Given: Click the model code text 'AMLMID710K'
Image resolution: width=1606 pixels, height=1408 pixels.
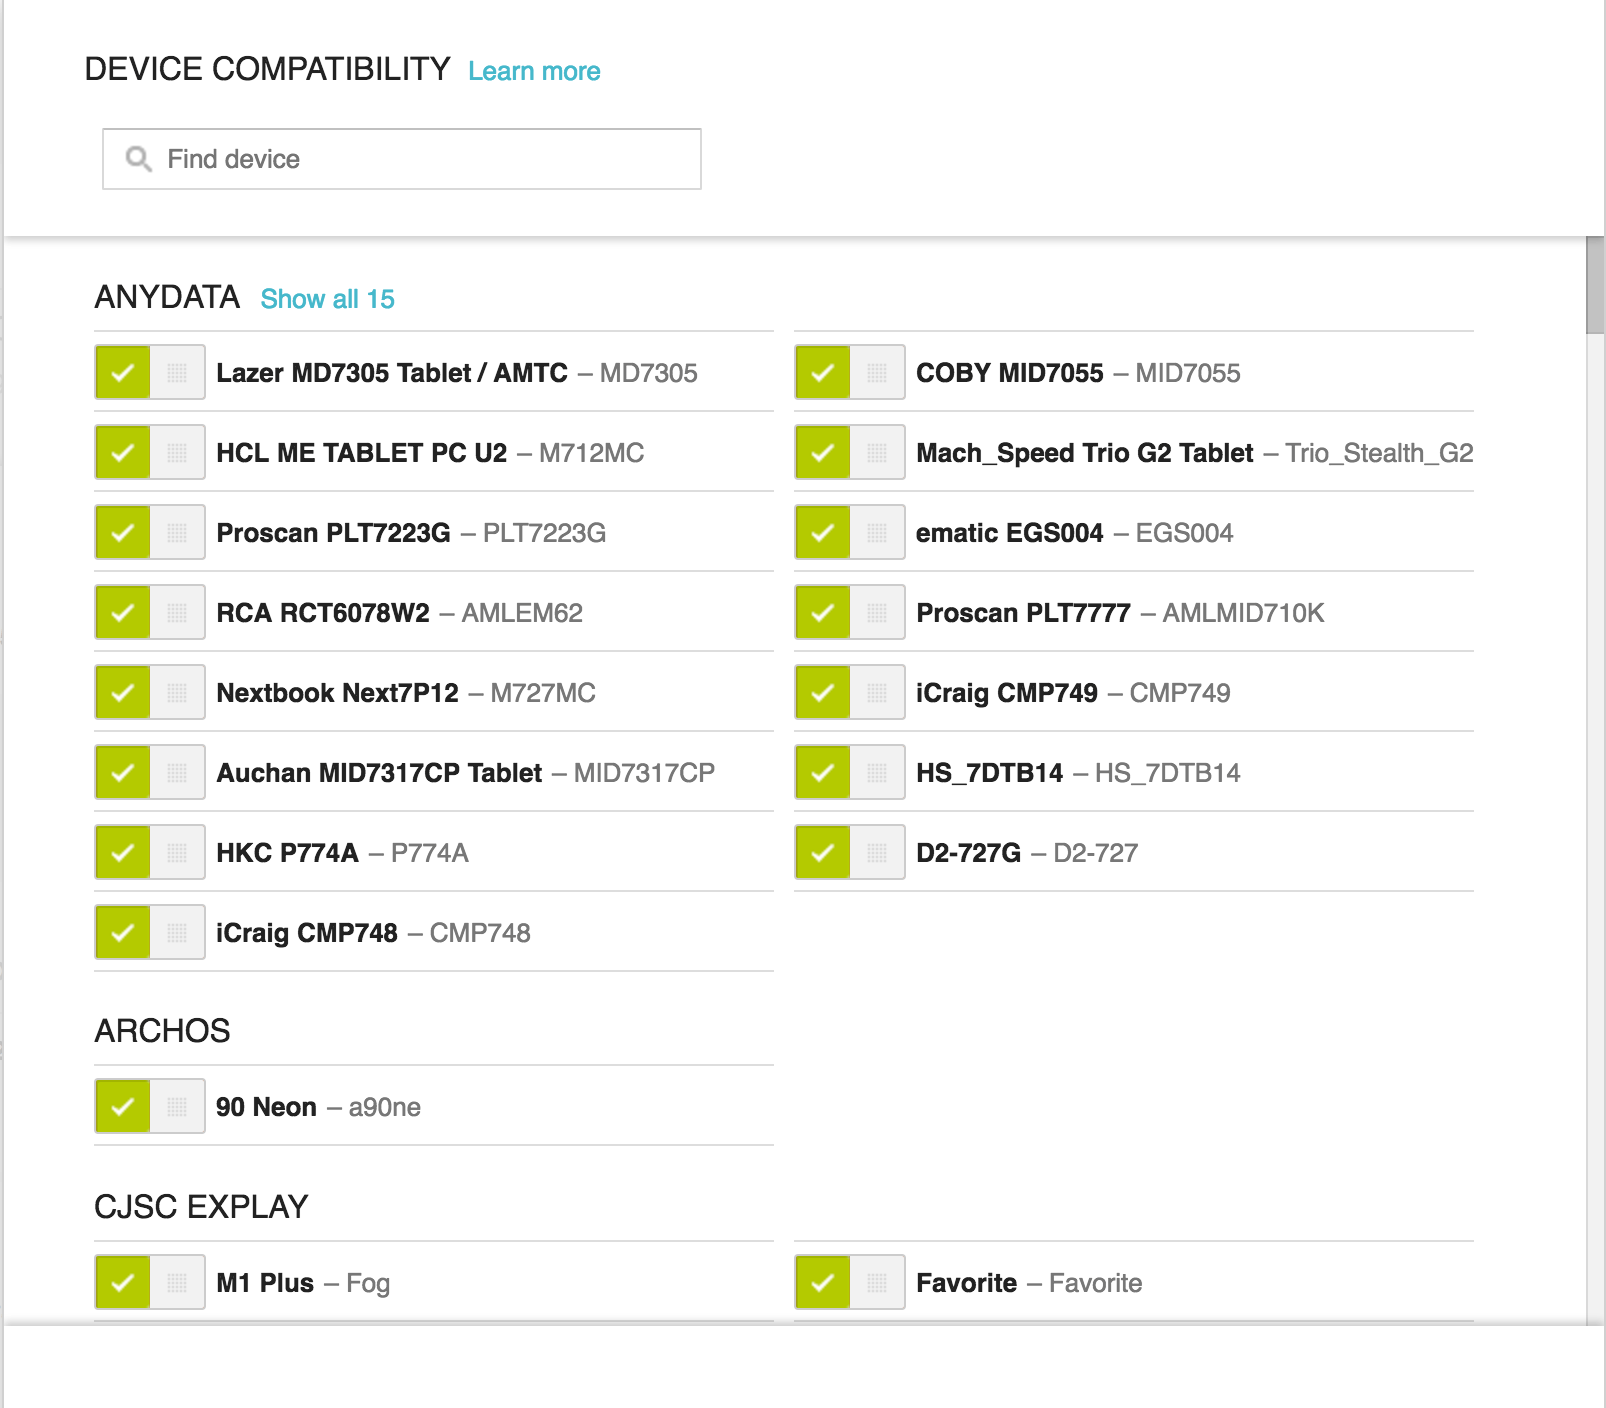Looking at the screenshot, I should coord(1244,613).
